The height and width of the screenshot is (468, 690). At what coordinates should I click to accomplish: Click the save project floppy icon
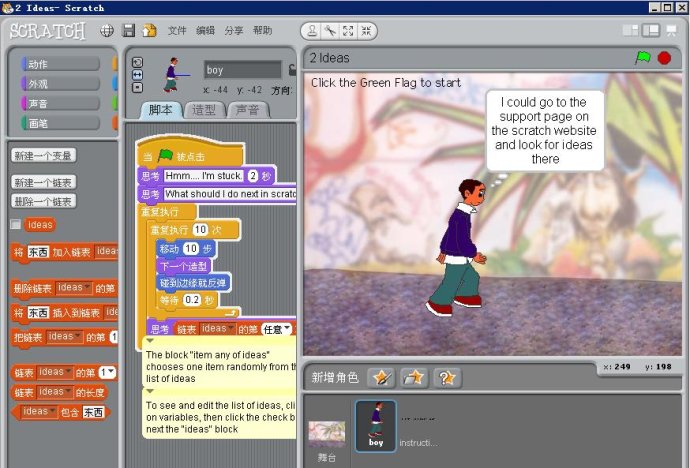(x=128, y=30)
